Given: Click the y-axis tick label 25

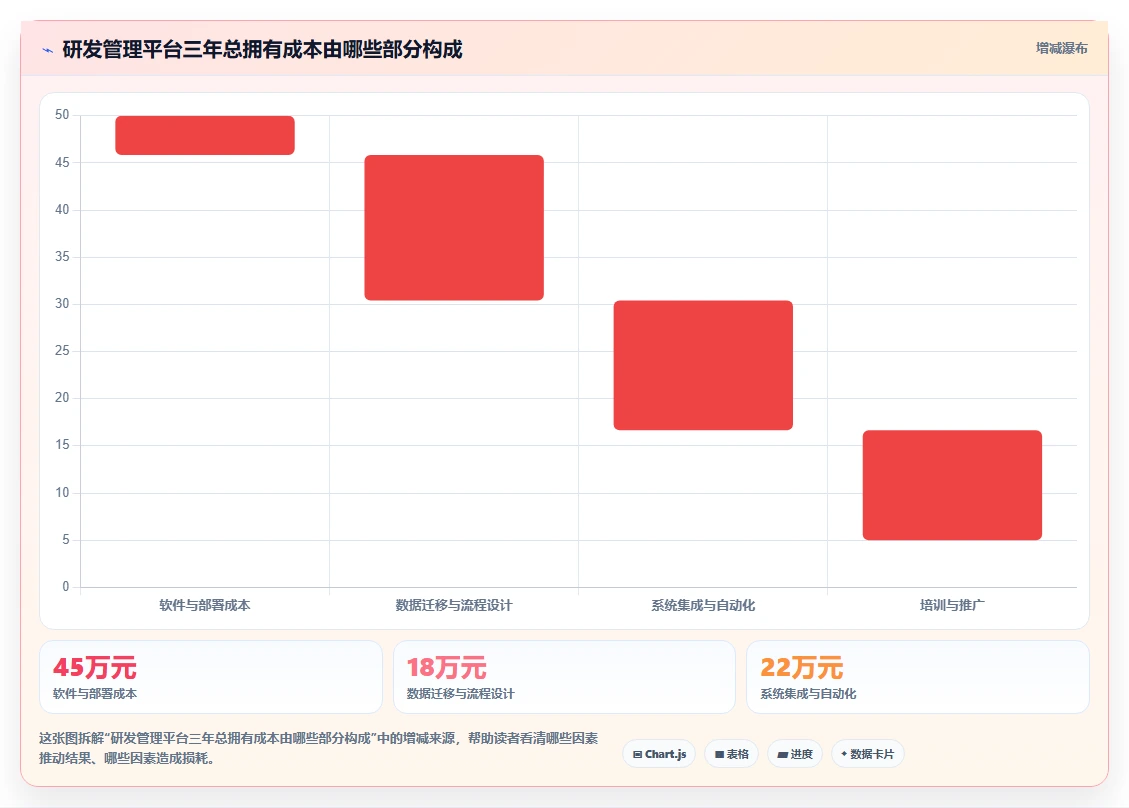Looking at the screenshot, I should pyautogui.click(x=62, y=351).
